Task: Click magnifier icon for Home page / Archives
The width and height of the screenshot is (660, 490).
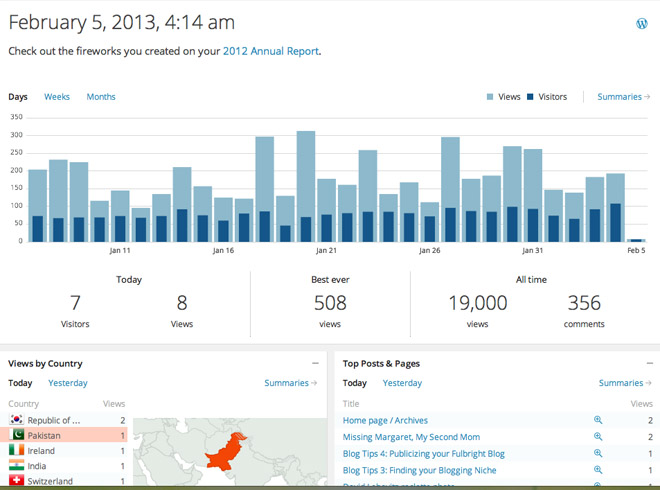Action: tap(598, 421)
